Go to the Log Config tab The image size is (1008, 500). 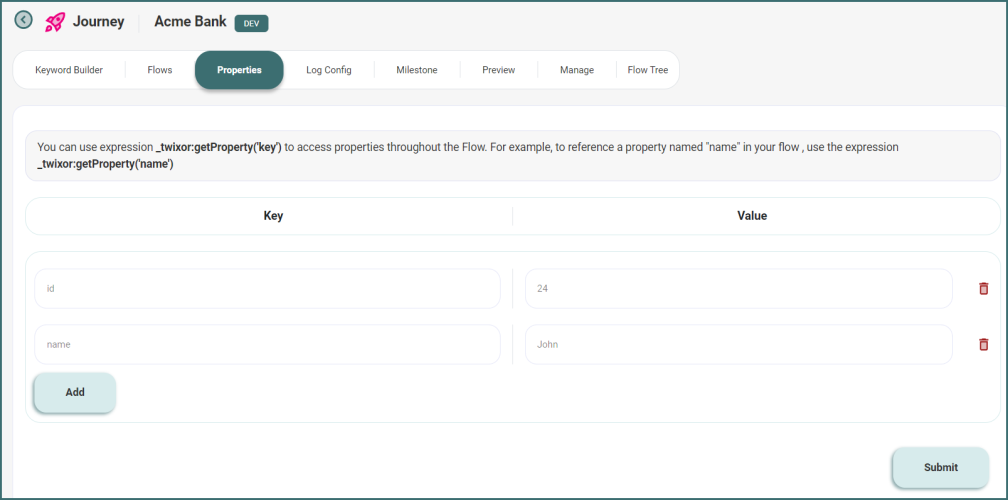pos(329,70)
